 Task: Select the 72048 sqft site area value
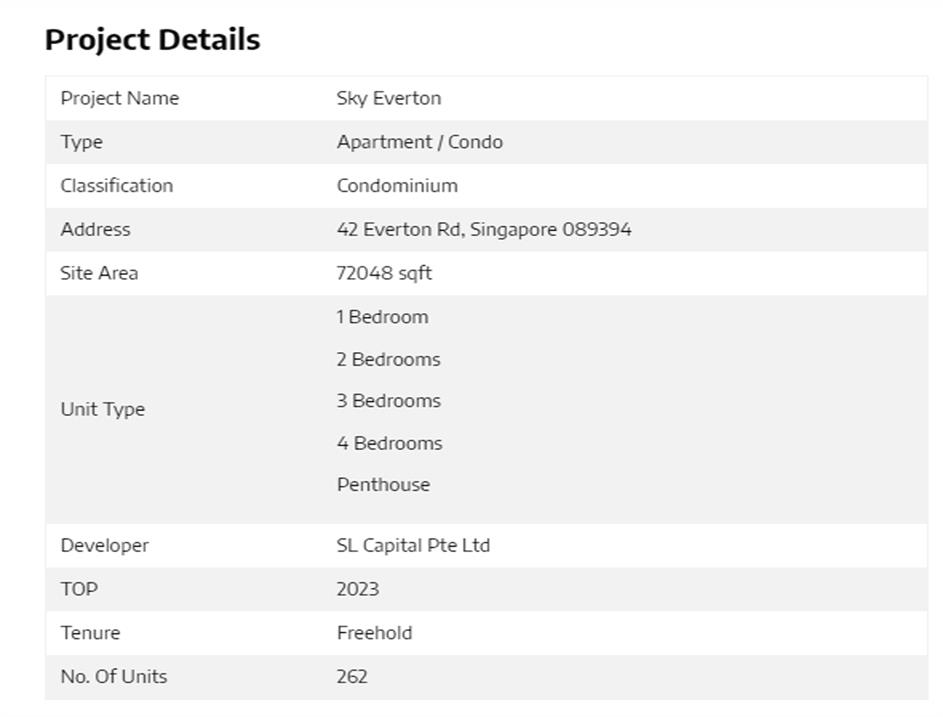pos(384,273)
